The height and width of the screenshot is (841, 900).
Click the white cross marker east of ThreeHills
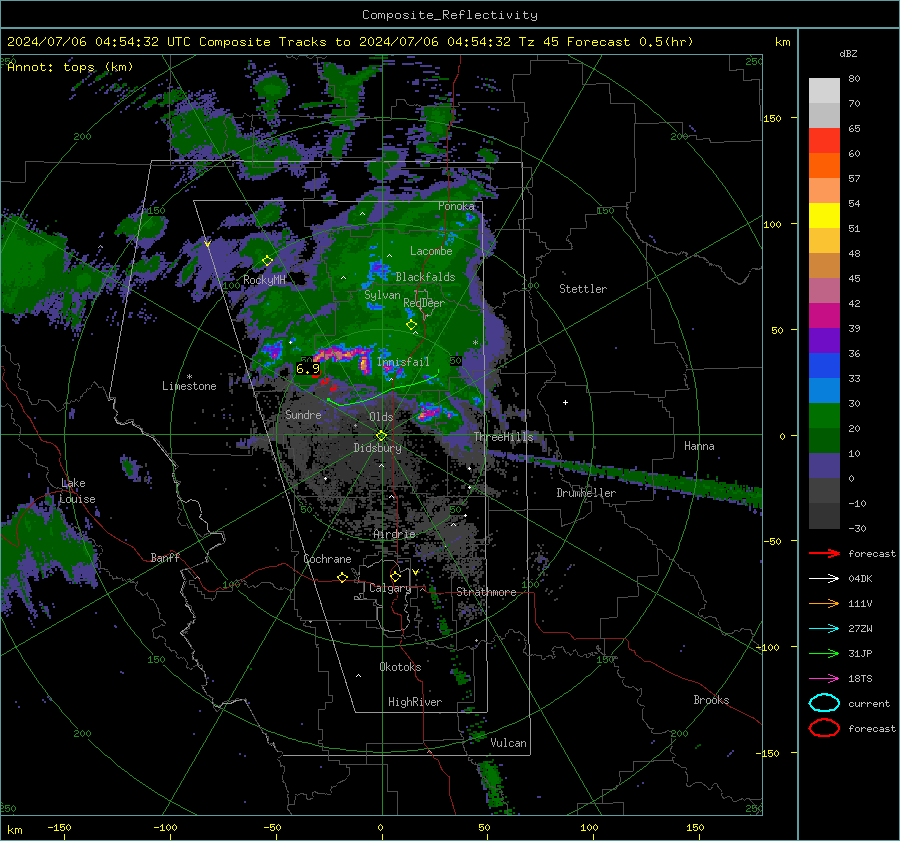click(565, 402)
